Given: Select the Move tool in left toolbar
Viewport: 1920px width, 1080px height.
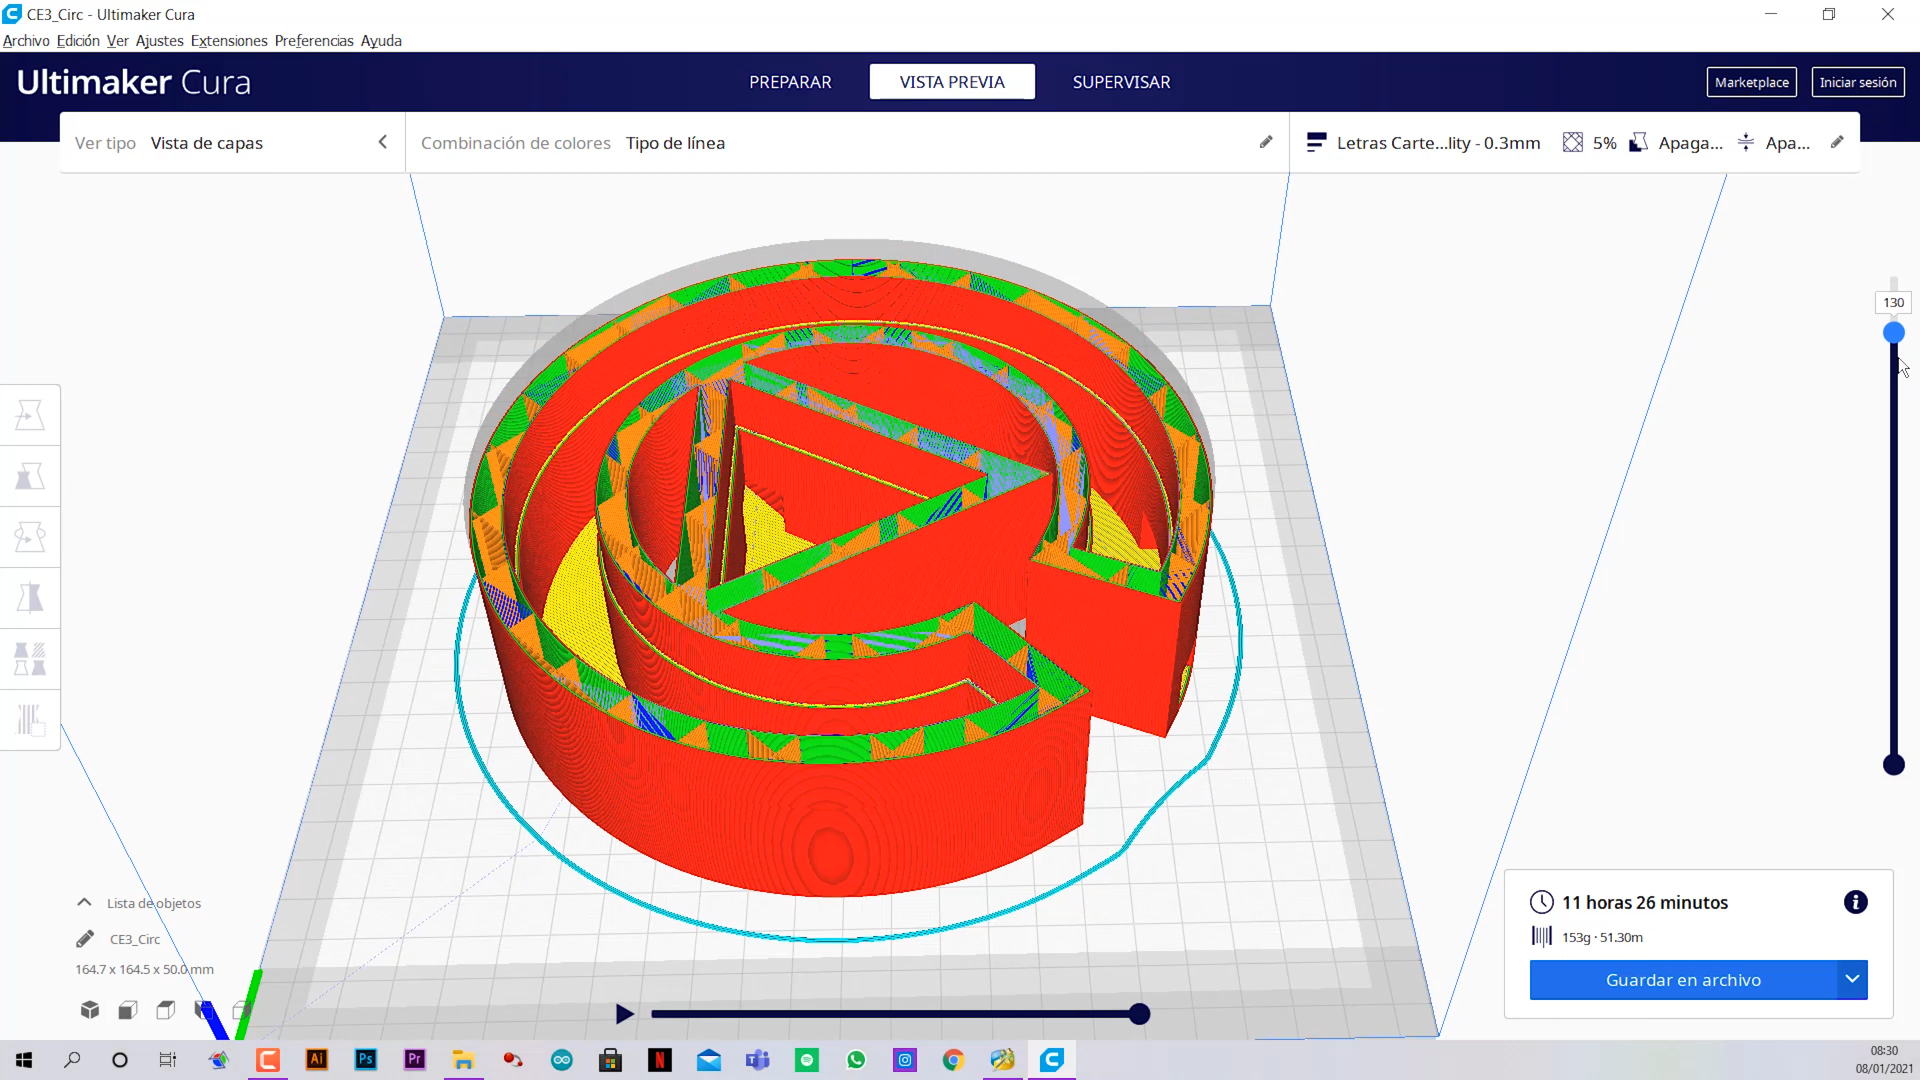Looking at the screenshot, I should pyautogui.click(x=30, y=415).
